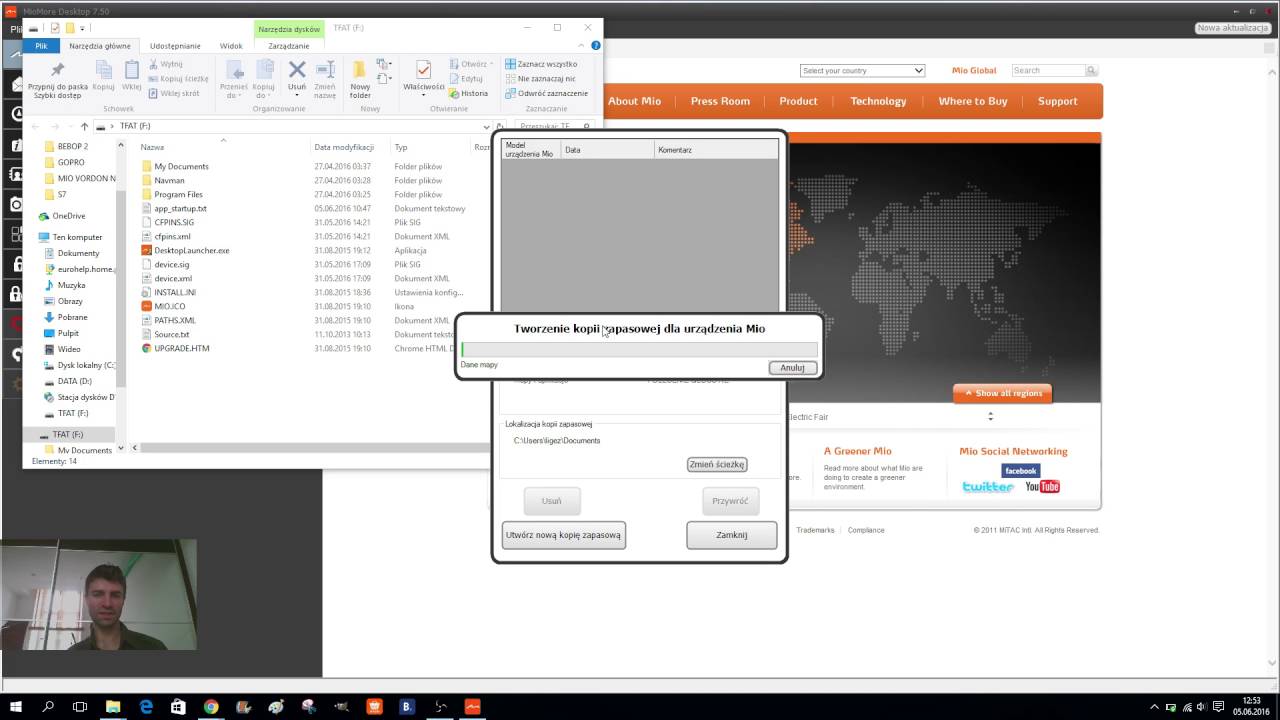Click the red X Usuń icon

297,69
